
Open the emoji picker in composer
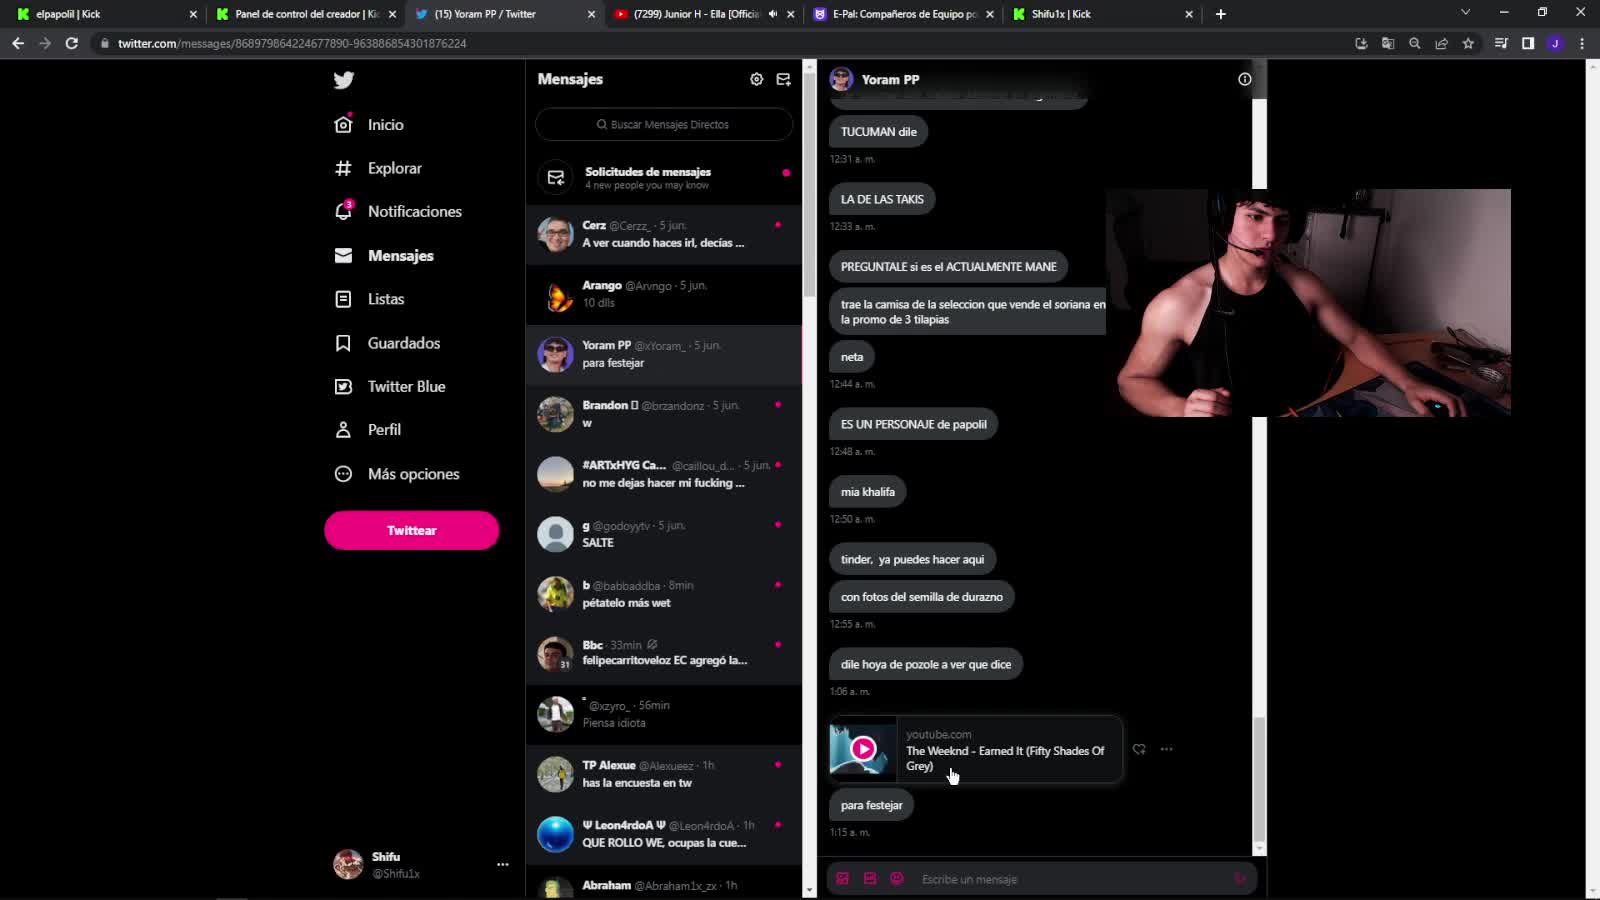(x=897, y=879)
